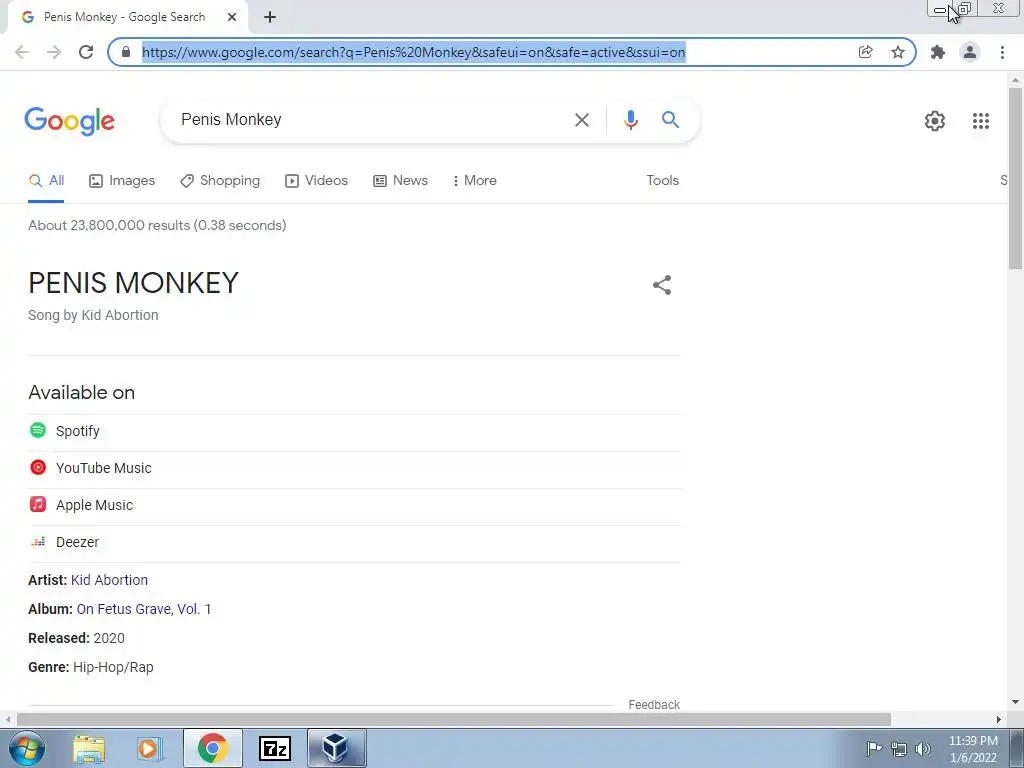1024x768 pixels.
Task: Open the volume control in system tray
Action: click(923, 749)
